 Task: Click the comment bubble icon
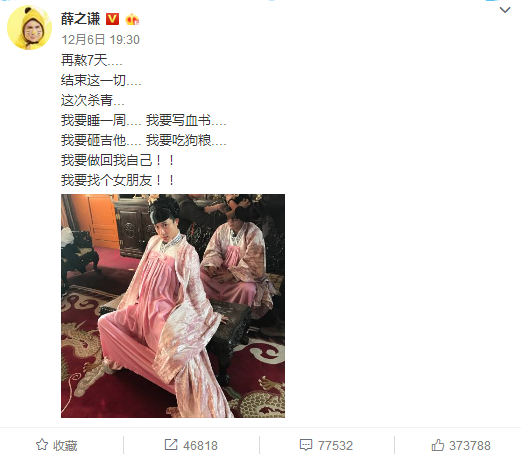click(x=306, y=445)
